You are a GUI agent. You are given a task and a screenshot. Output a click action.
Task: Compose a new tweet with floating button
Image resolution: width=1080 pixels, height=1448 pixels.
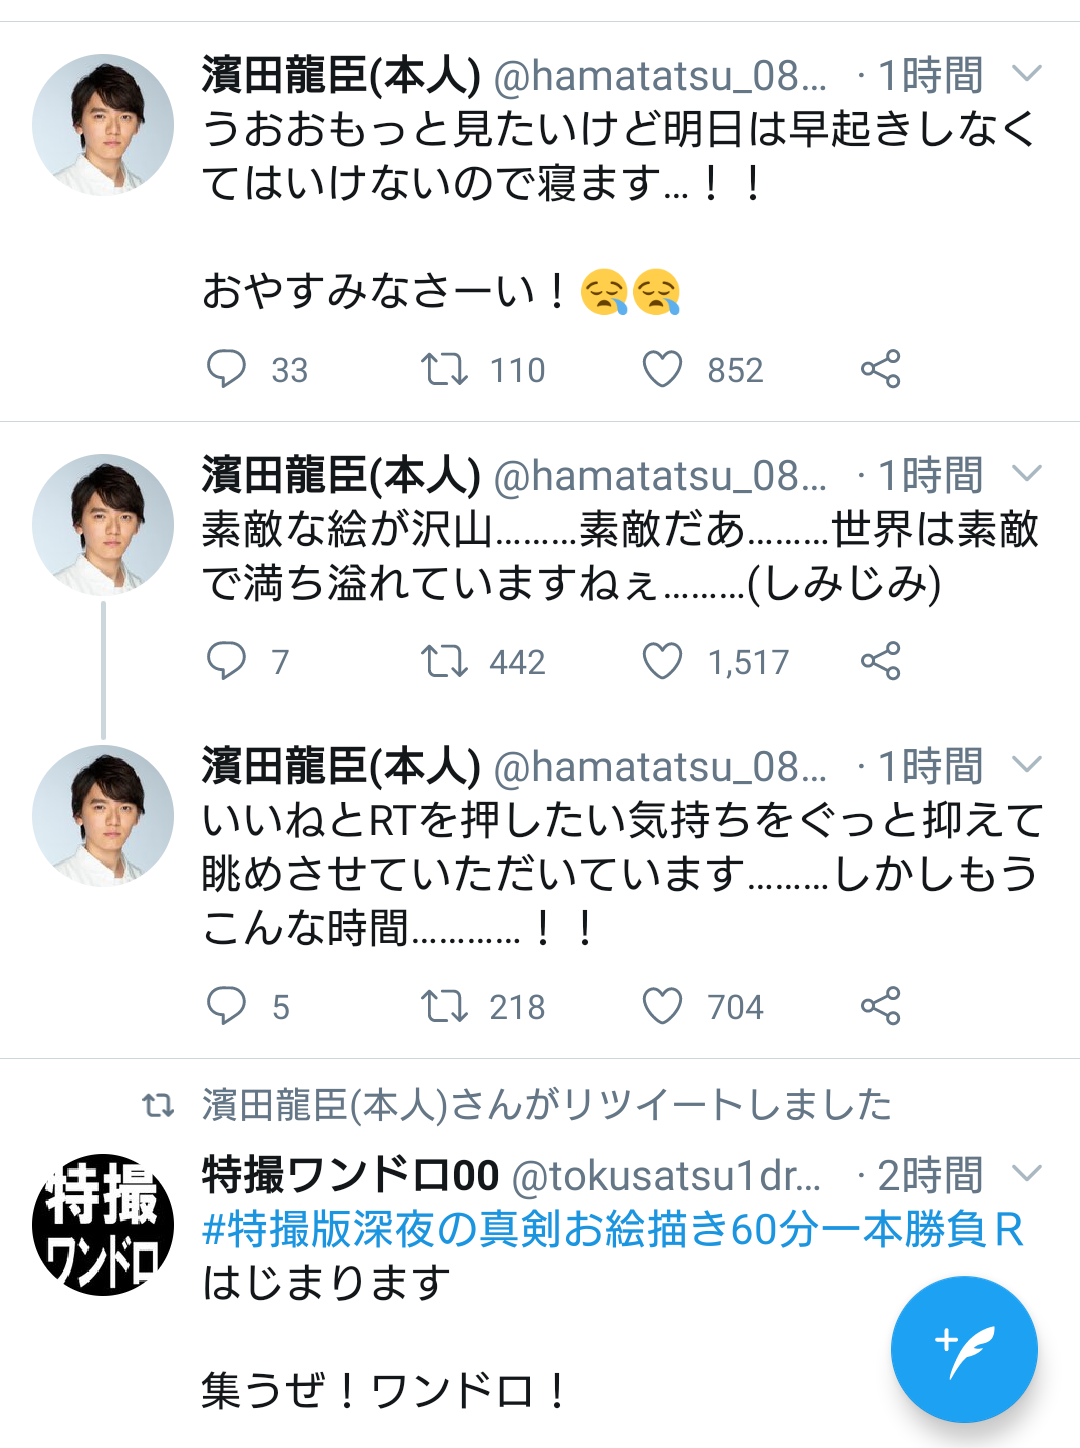tap(964, 1349)
